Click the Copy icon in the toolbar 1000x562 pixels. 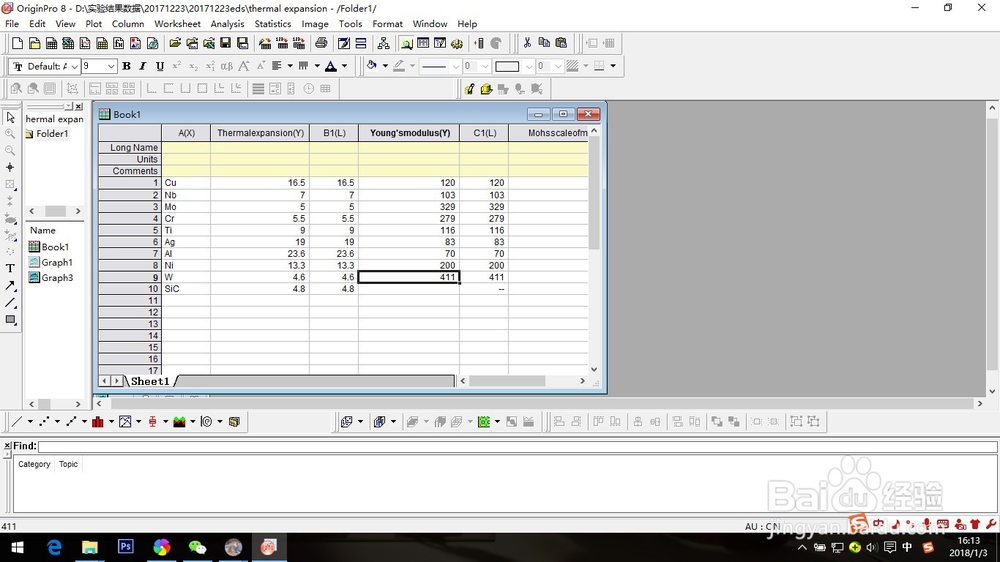pyautogui.click(x=544, y=43)
